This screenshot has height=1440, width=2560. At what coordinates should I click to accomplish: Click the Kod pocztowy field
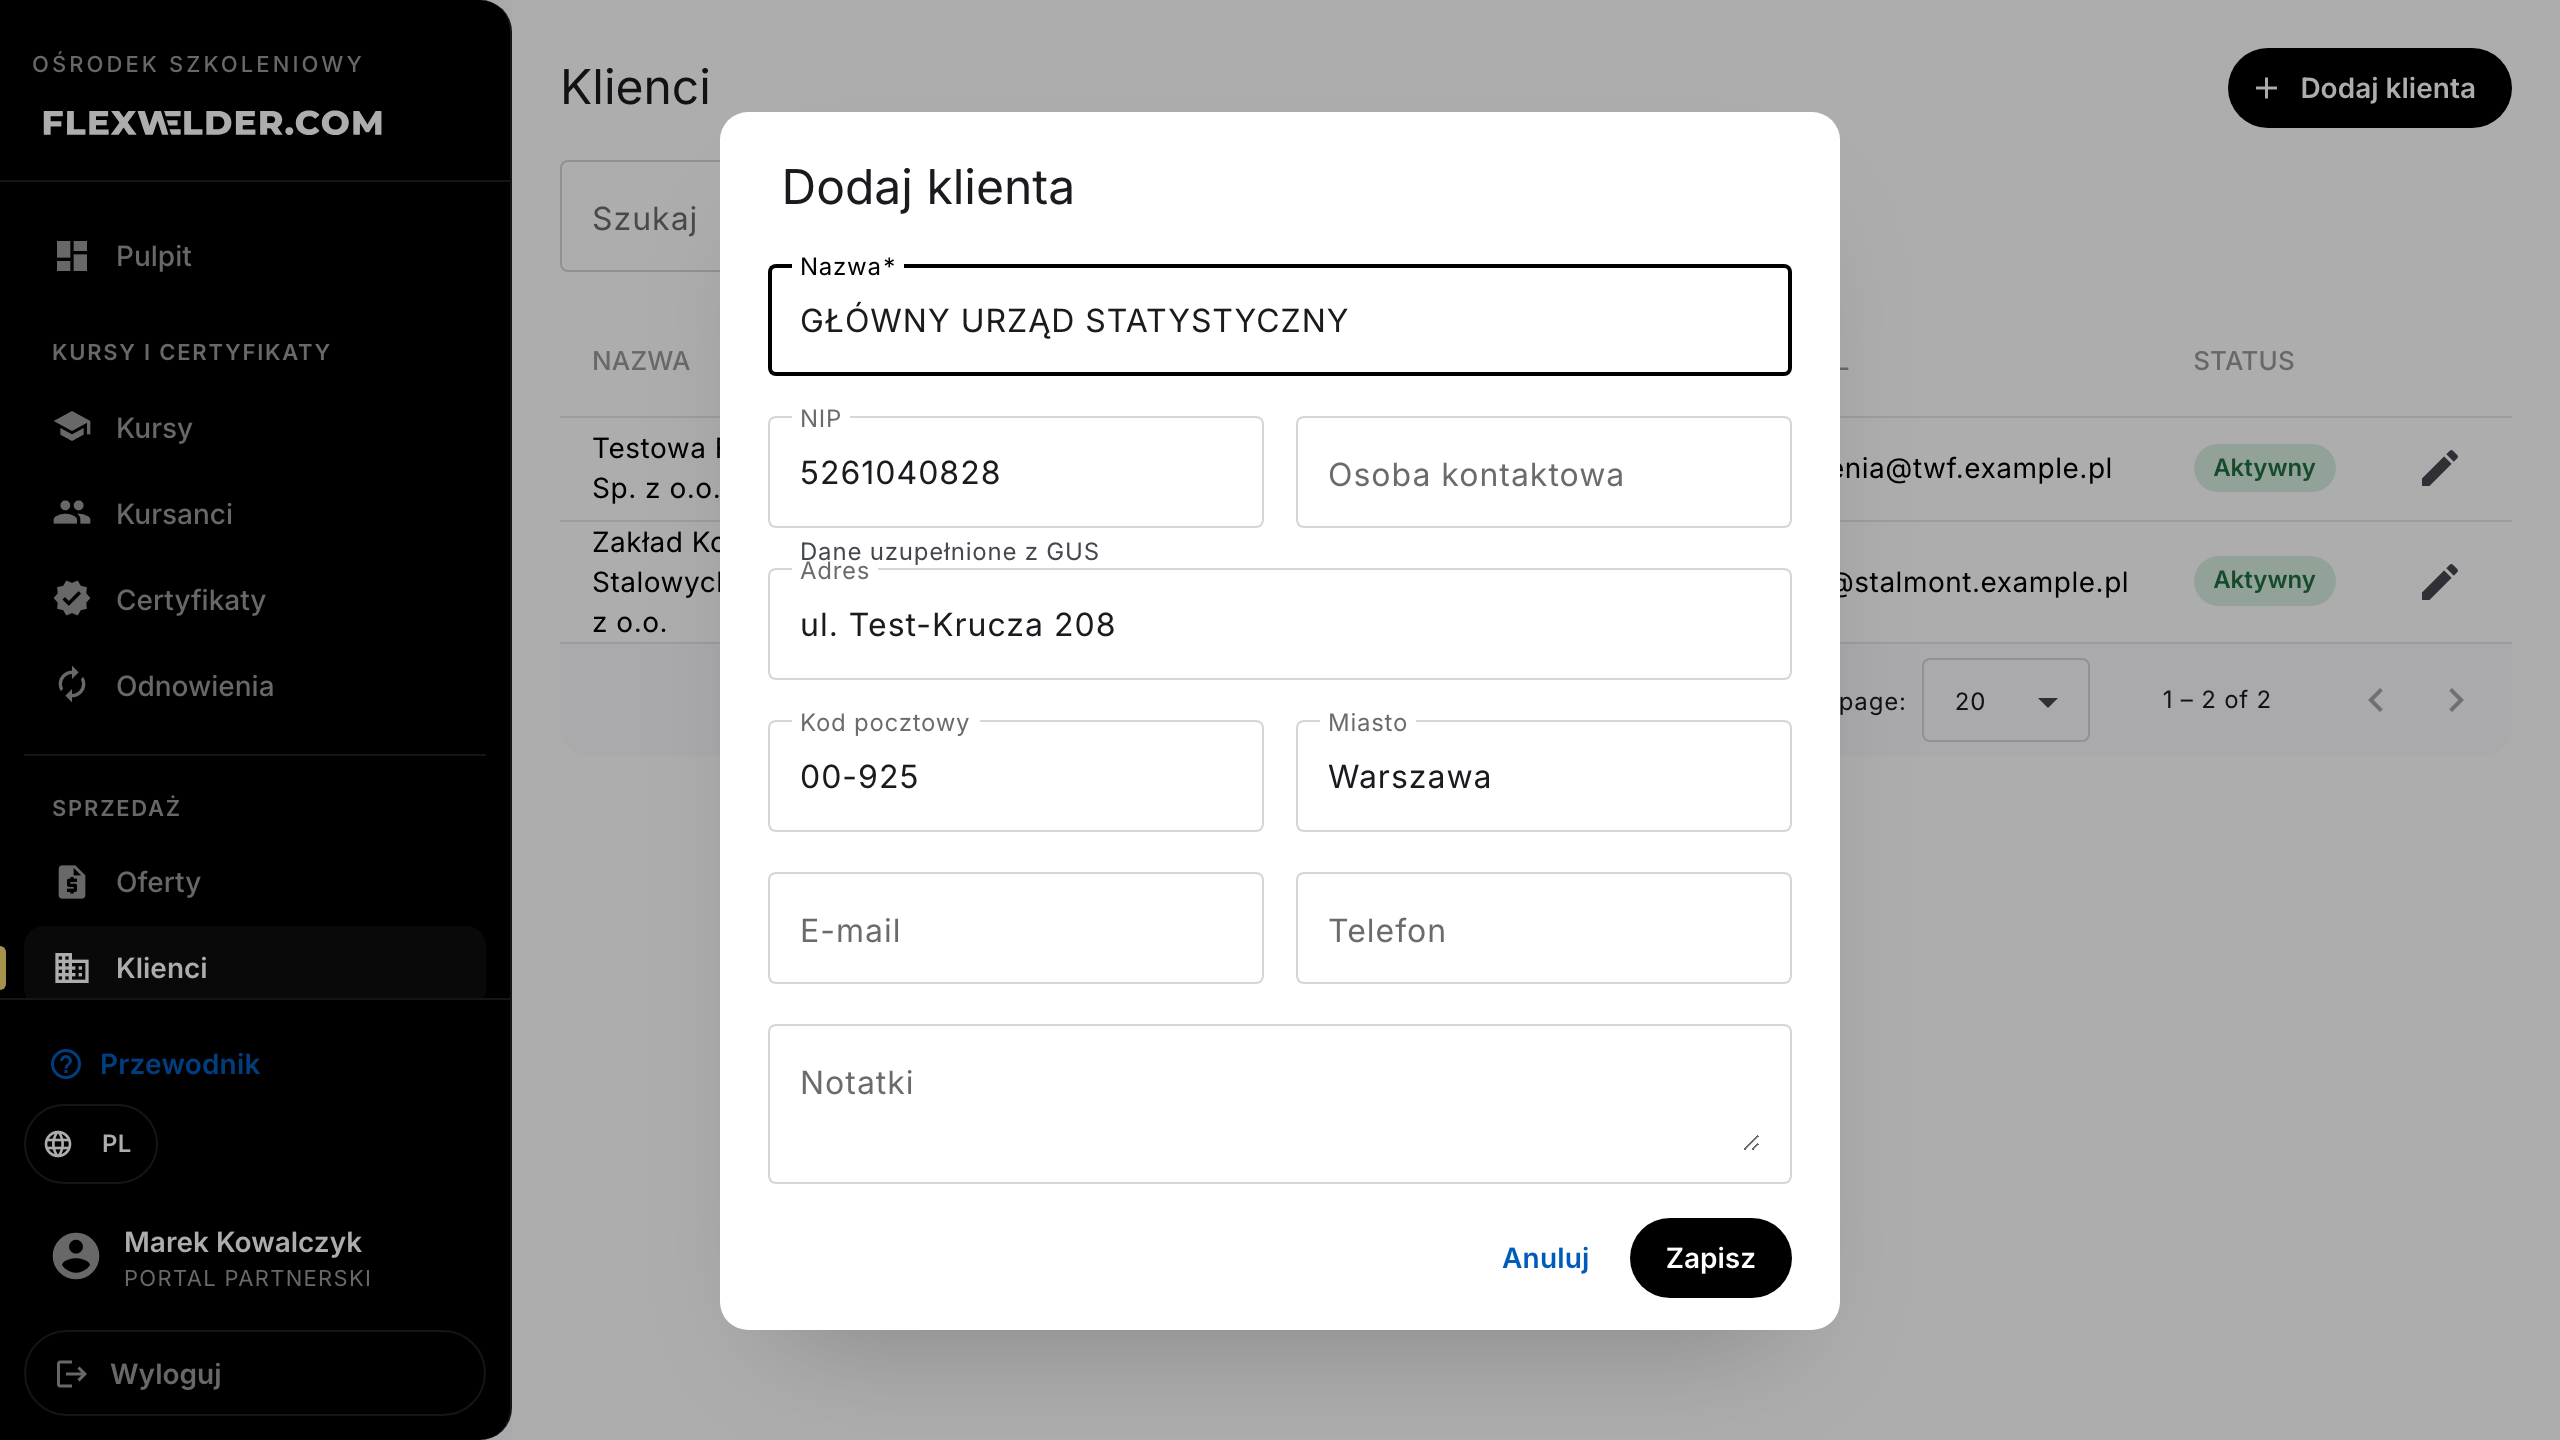tap(1015, 776)
